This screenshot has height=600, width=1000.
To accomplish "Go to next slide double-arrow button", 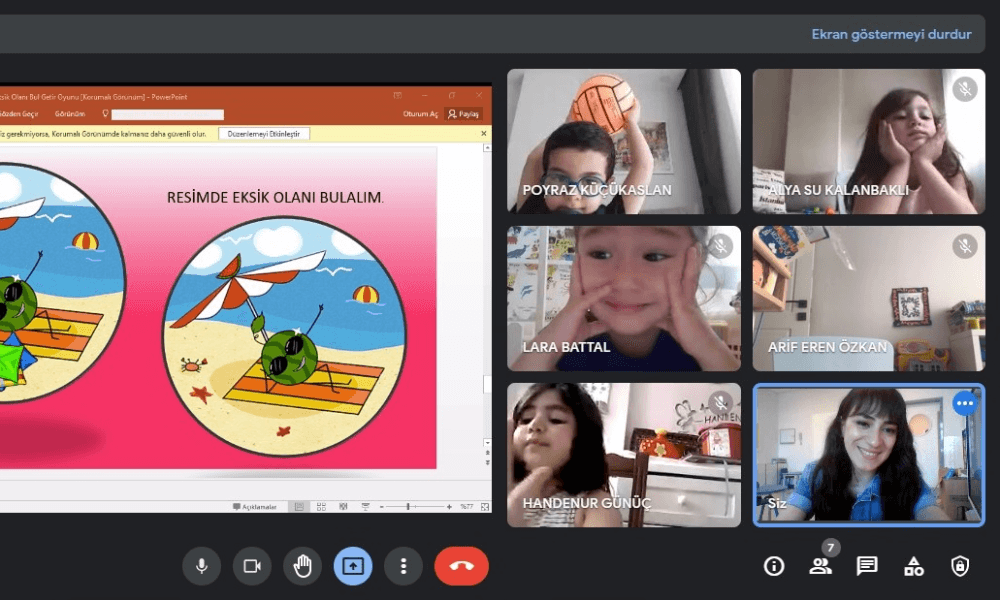I will [487, 462].
